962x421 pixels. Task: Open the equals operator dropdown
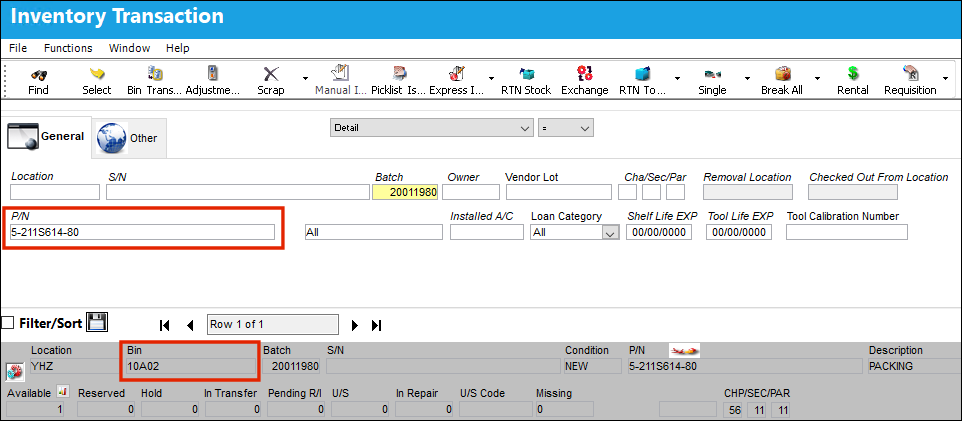[566, 128]
